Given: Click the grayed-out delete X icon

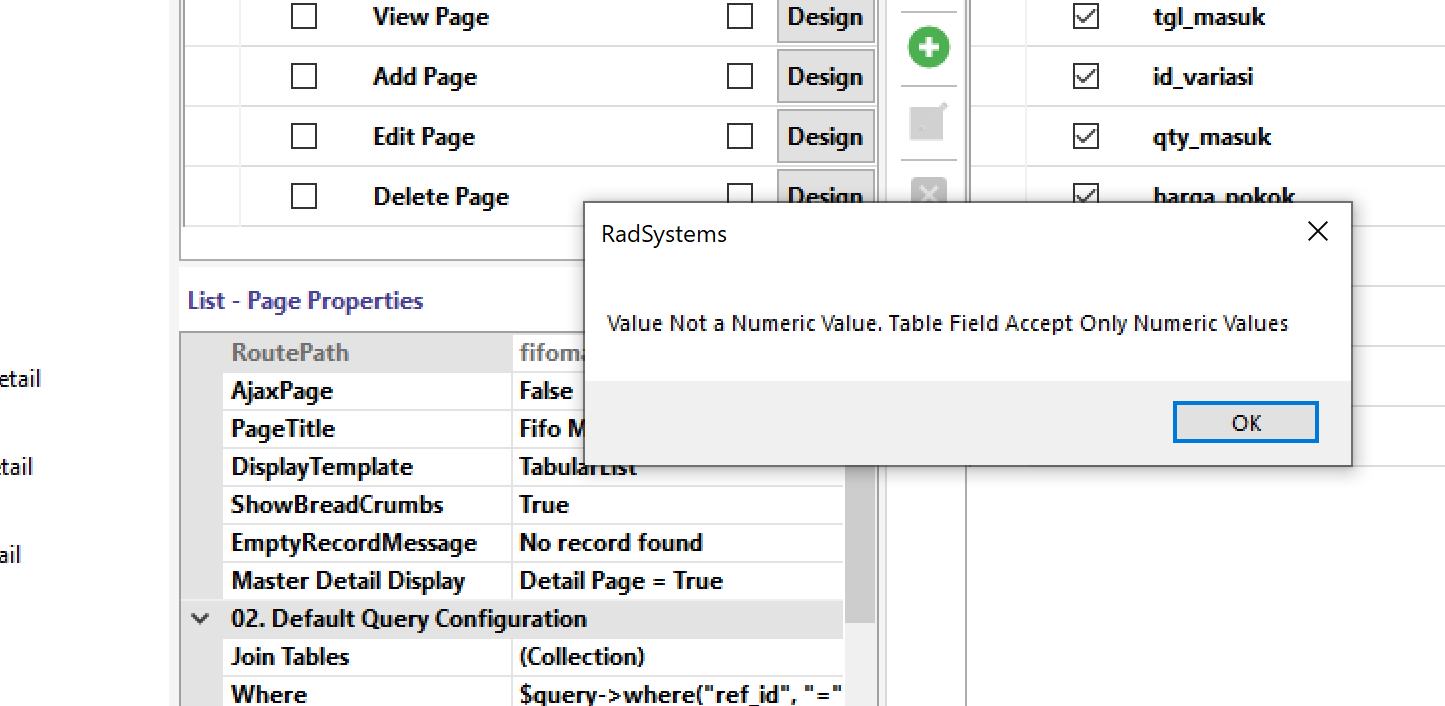Looking at the screenshot, I should point(928,190).
